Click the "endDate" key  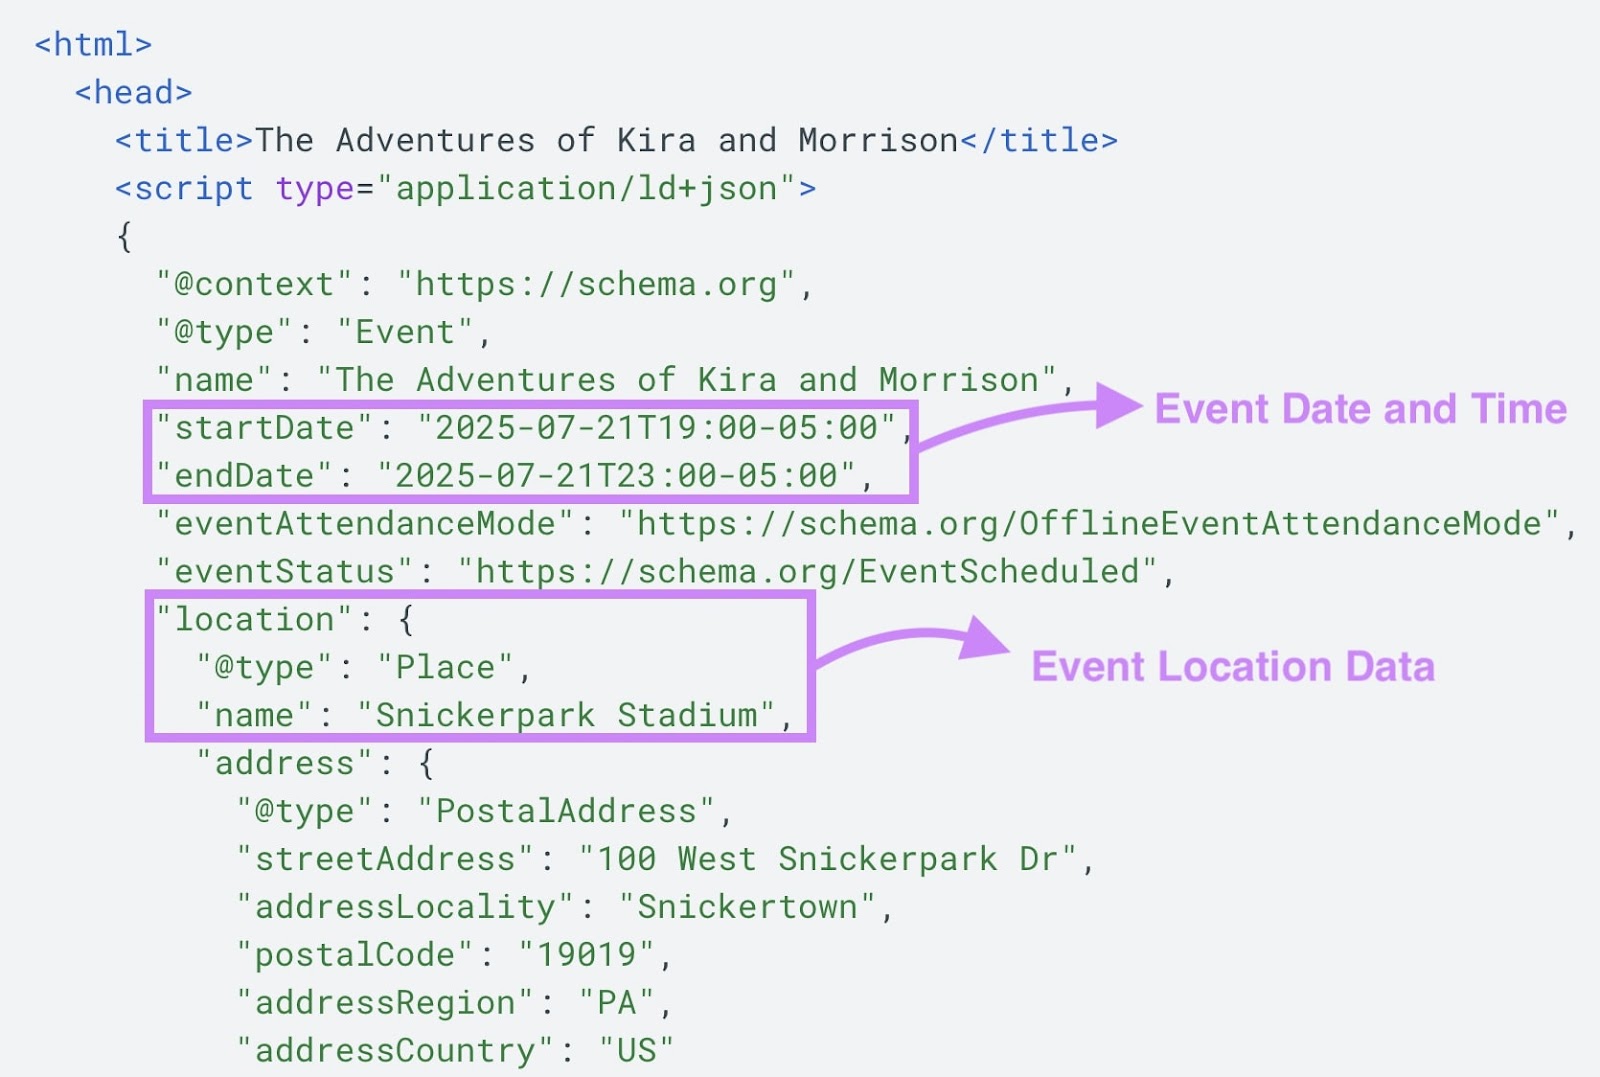pos(245,477)
